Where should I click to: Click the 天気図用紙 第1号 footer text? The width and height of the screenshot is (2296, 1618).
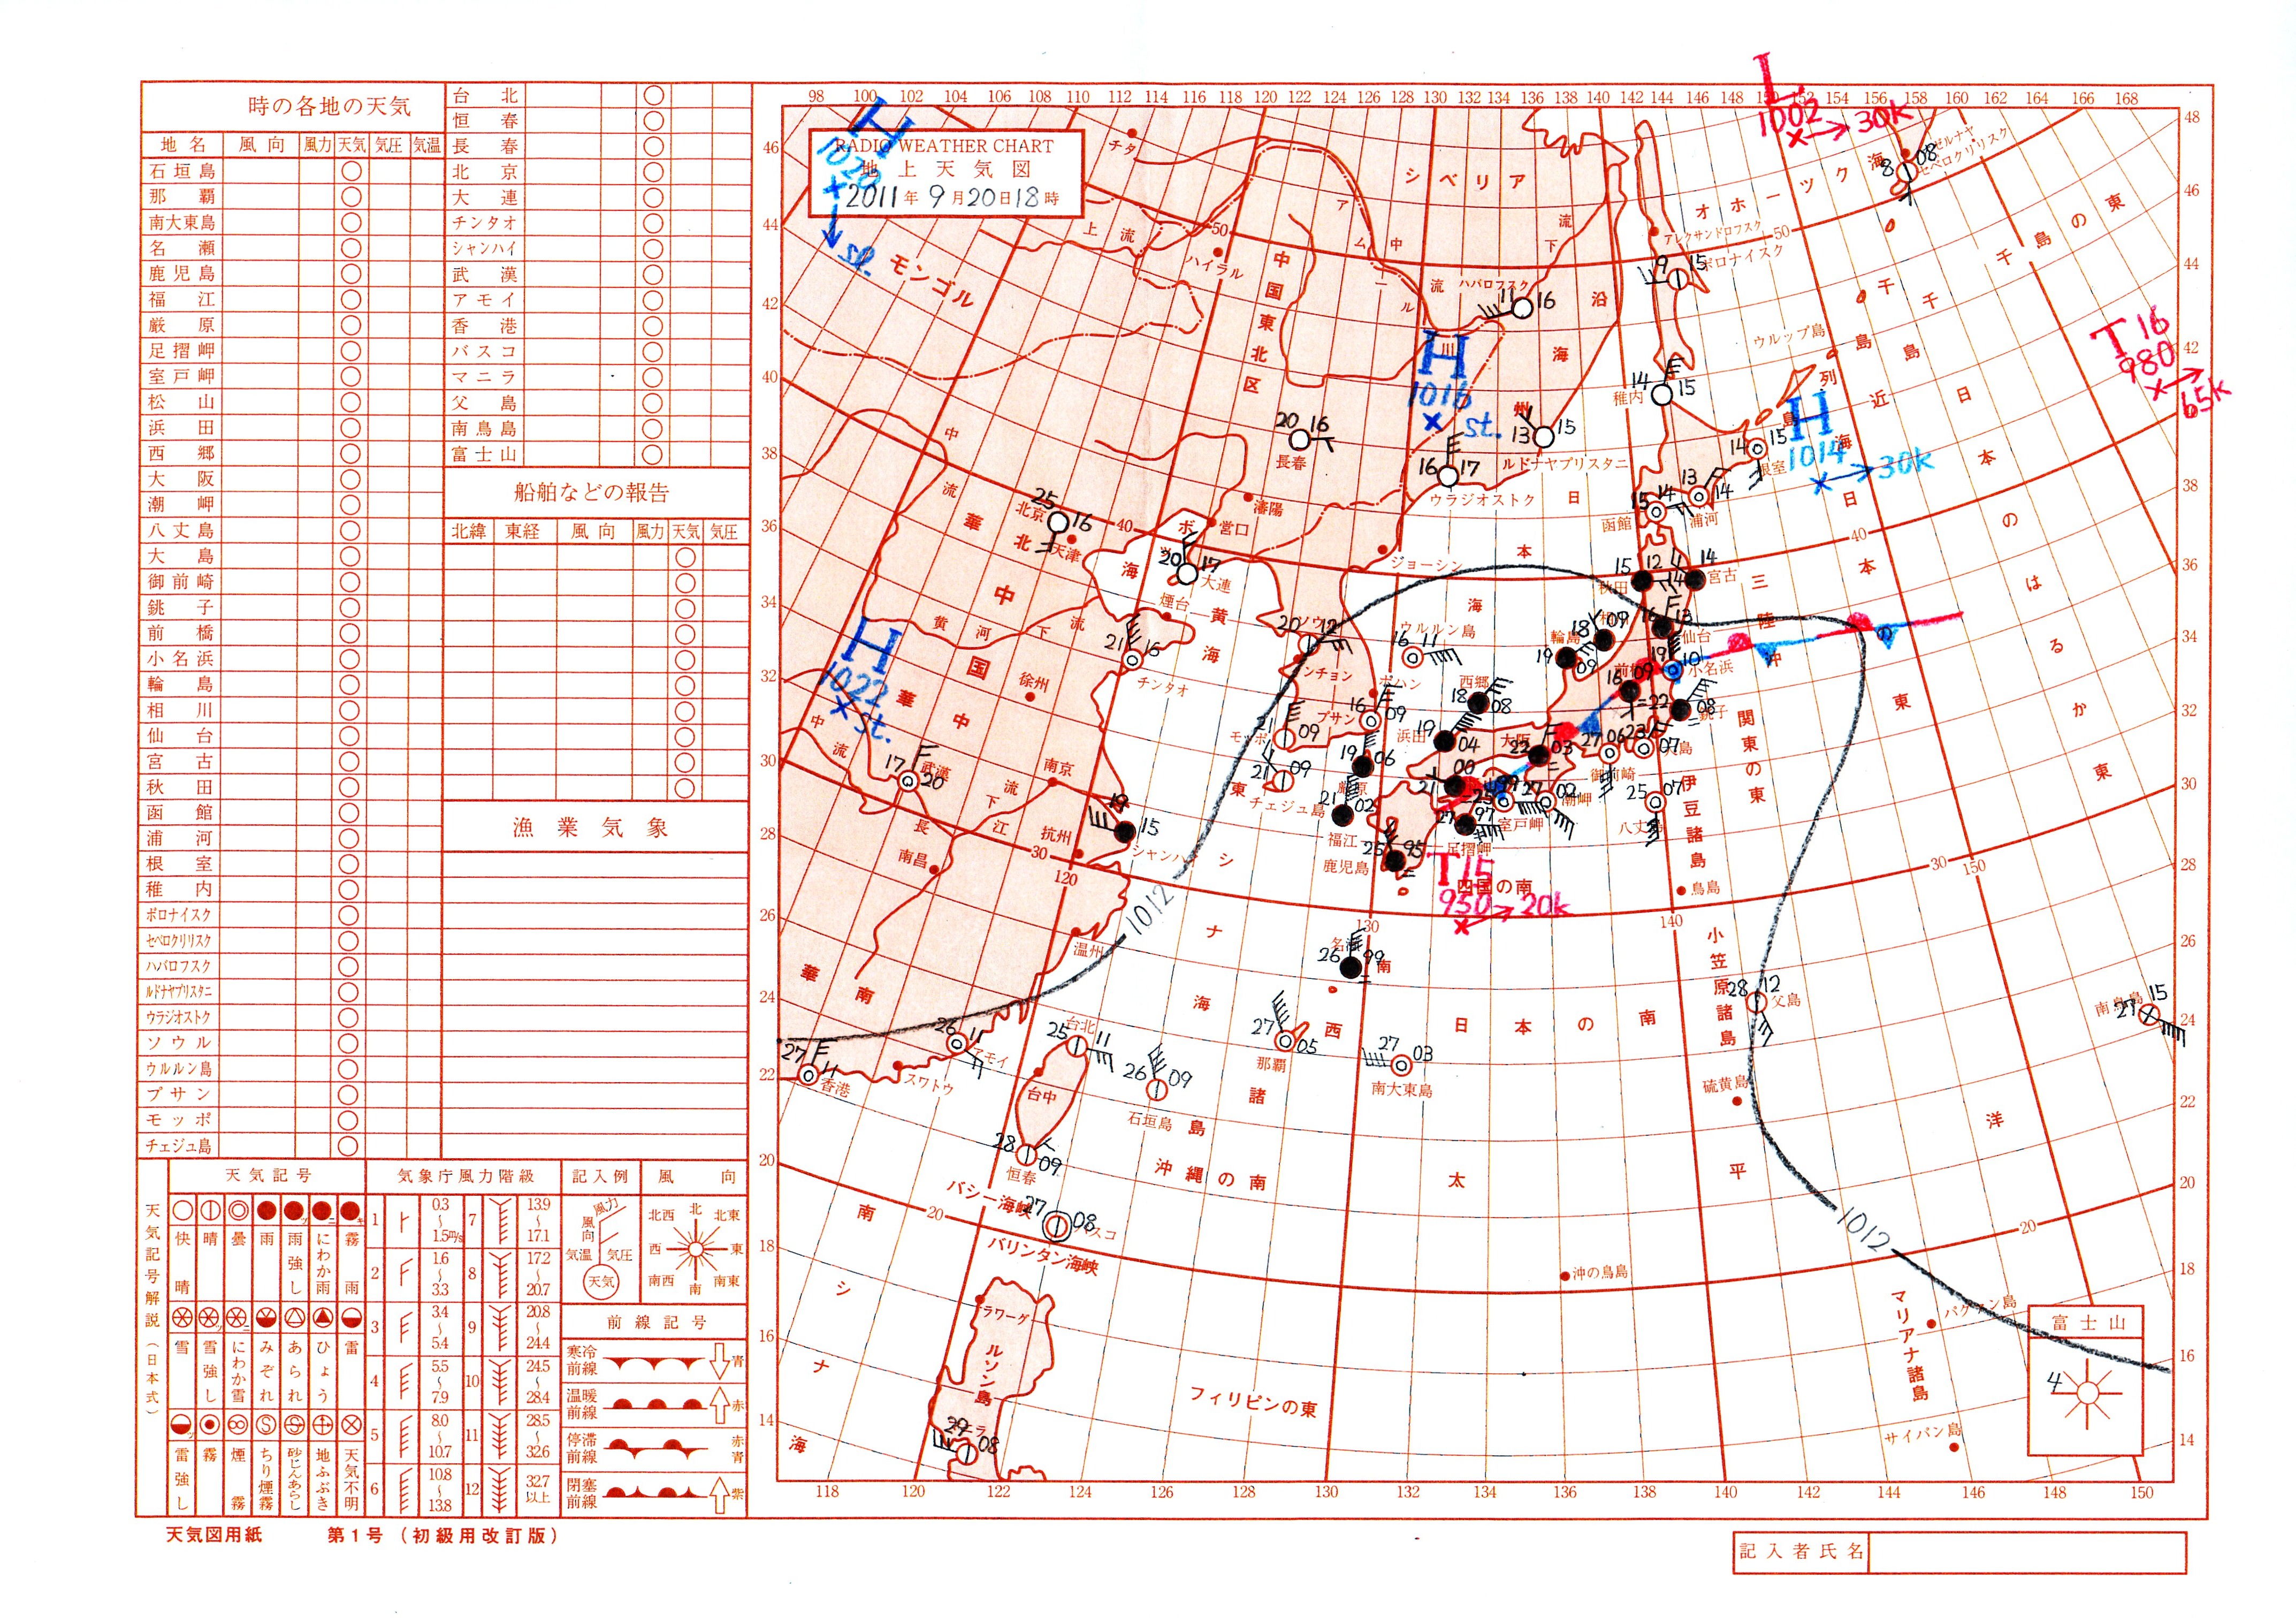(x=361, y=1535)
